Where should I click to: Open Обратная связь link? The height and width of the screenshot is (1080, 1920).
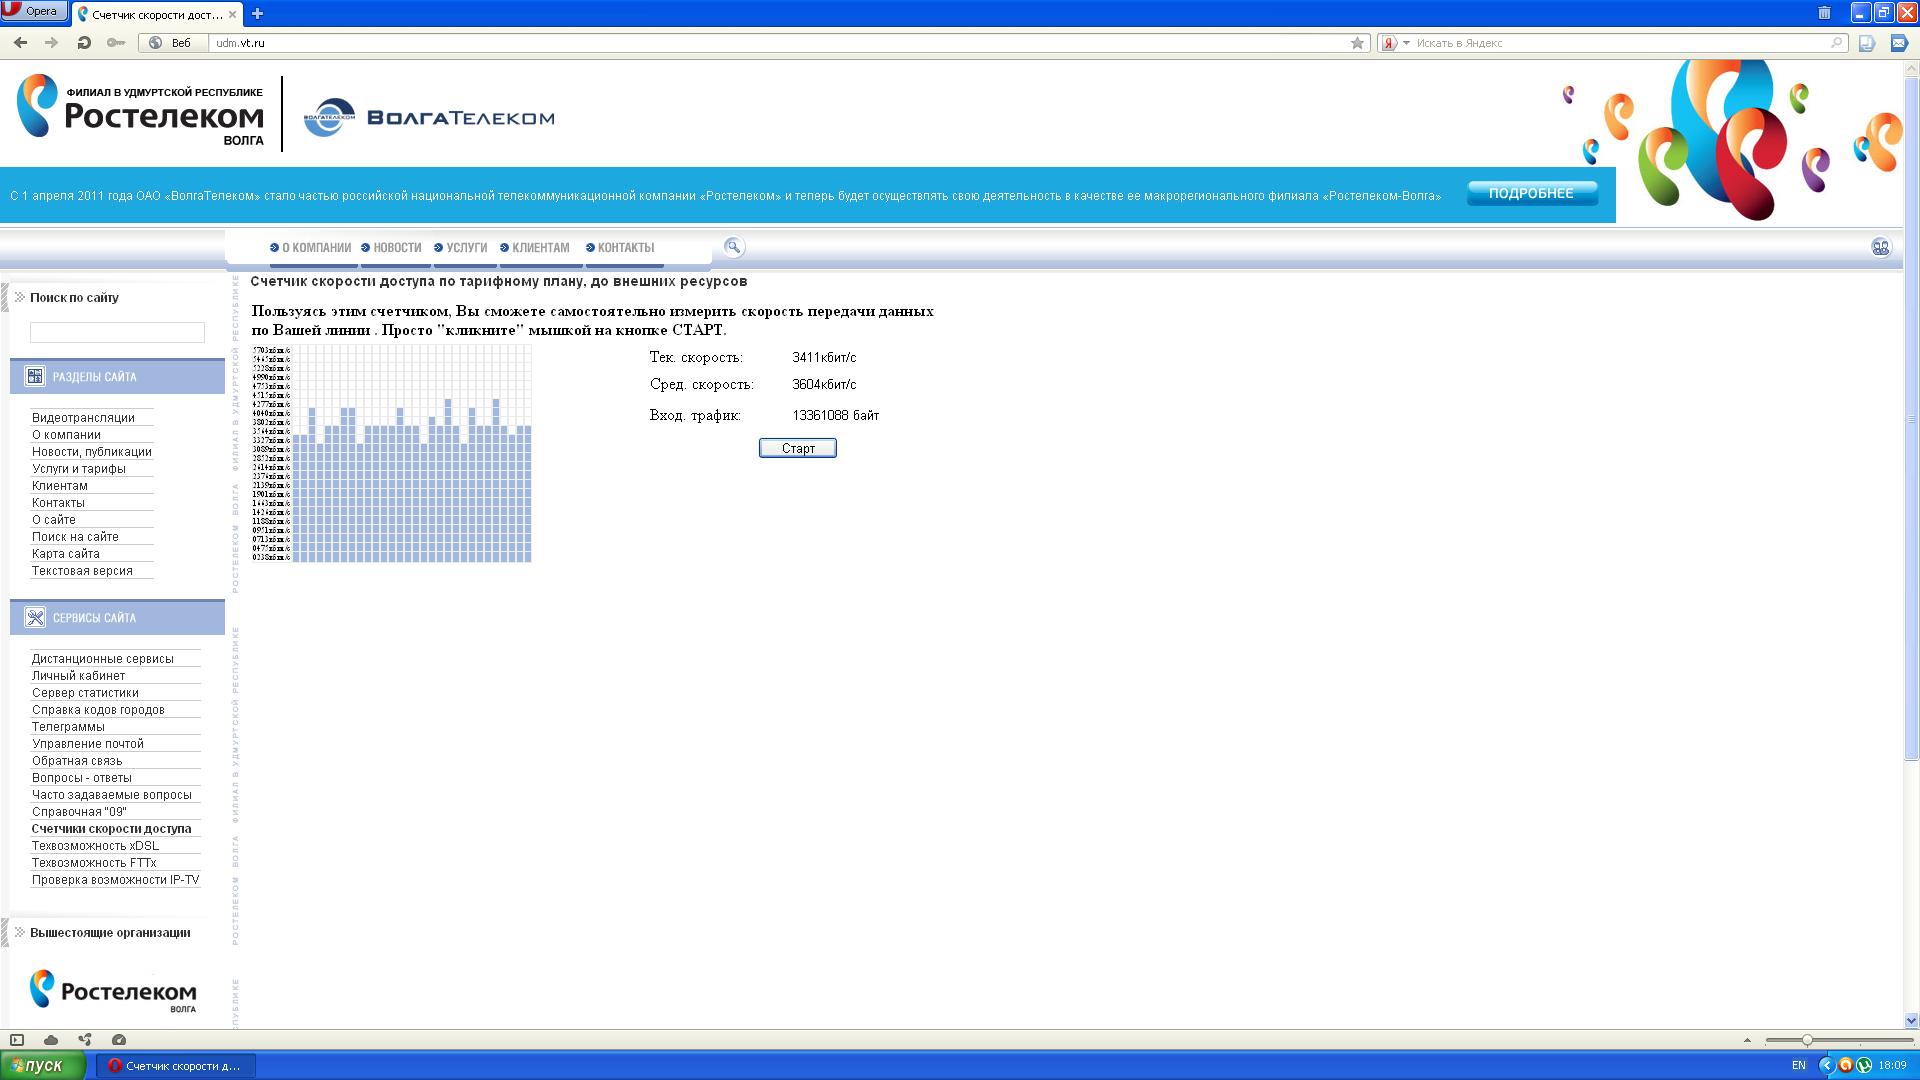(77, 760)
